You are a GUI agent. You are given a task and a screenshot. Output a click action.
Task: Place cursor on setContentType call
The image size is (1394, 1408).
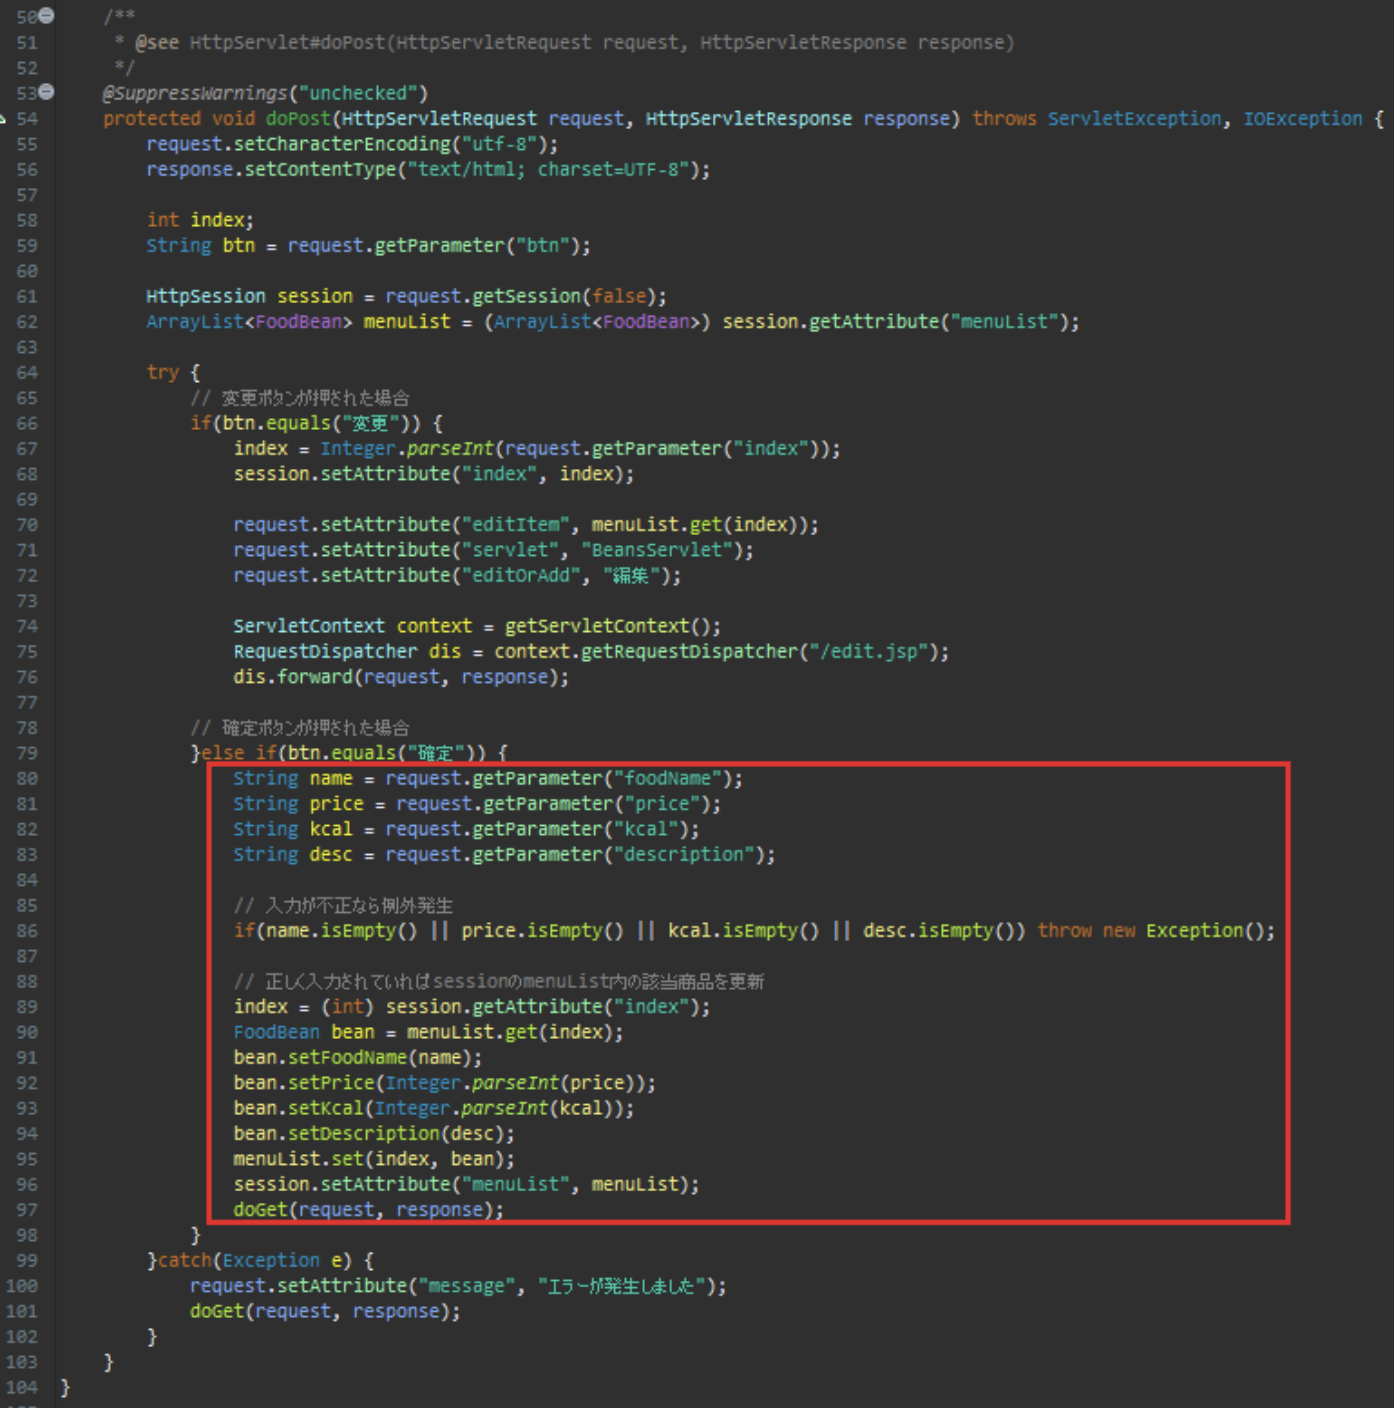pyautogui.click(x=320, y=170)
